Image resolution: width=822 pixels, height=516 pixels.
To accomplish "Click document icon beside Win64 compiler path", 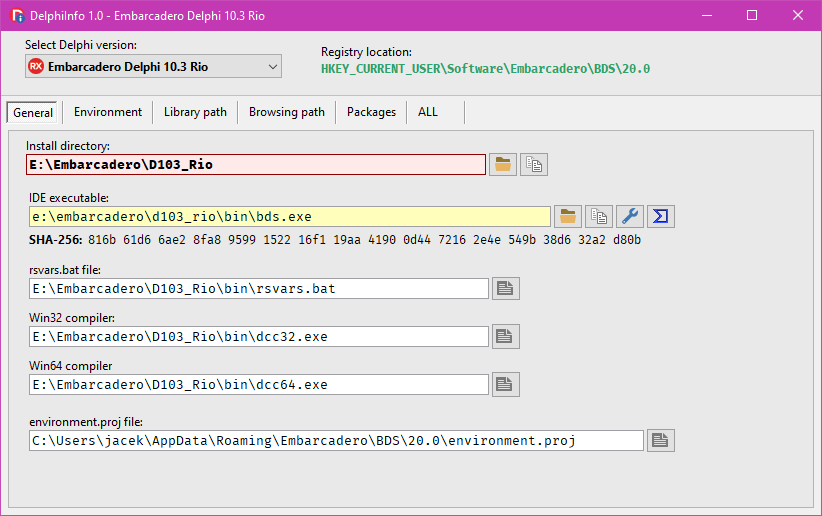I will coord(506,384).
